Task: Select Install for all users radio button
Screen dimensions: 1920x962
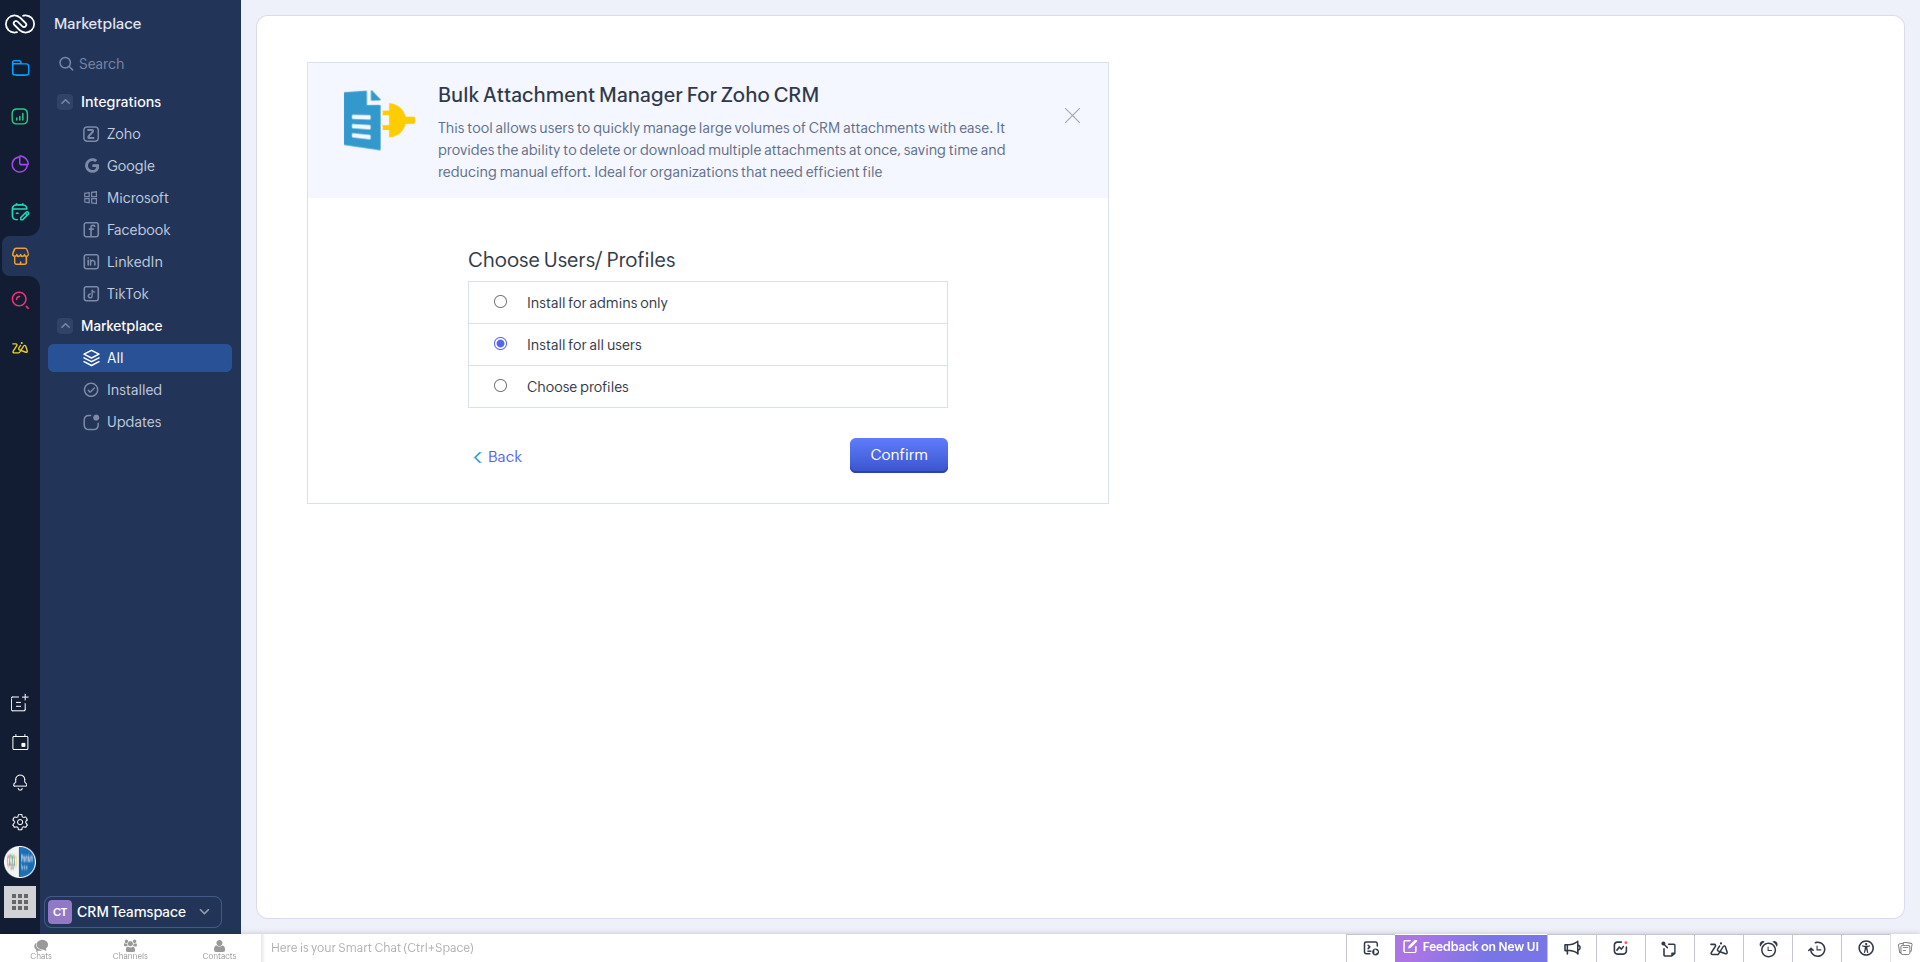Action: click(x=501, y=344)
